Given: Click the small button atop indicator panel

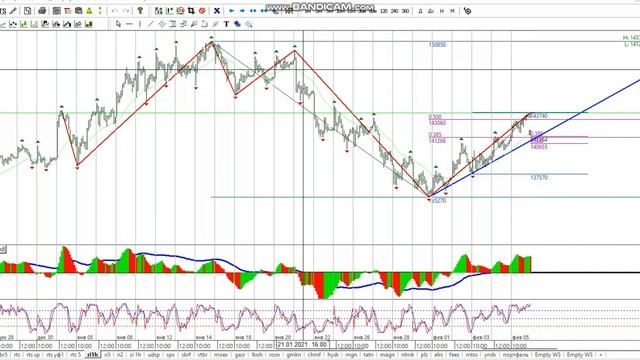Looking at the screenshot, I should pyautogui.click(x=3, y=249).
